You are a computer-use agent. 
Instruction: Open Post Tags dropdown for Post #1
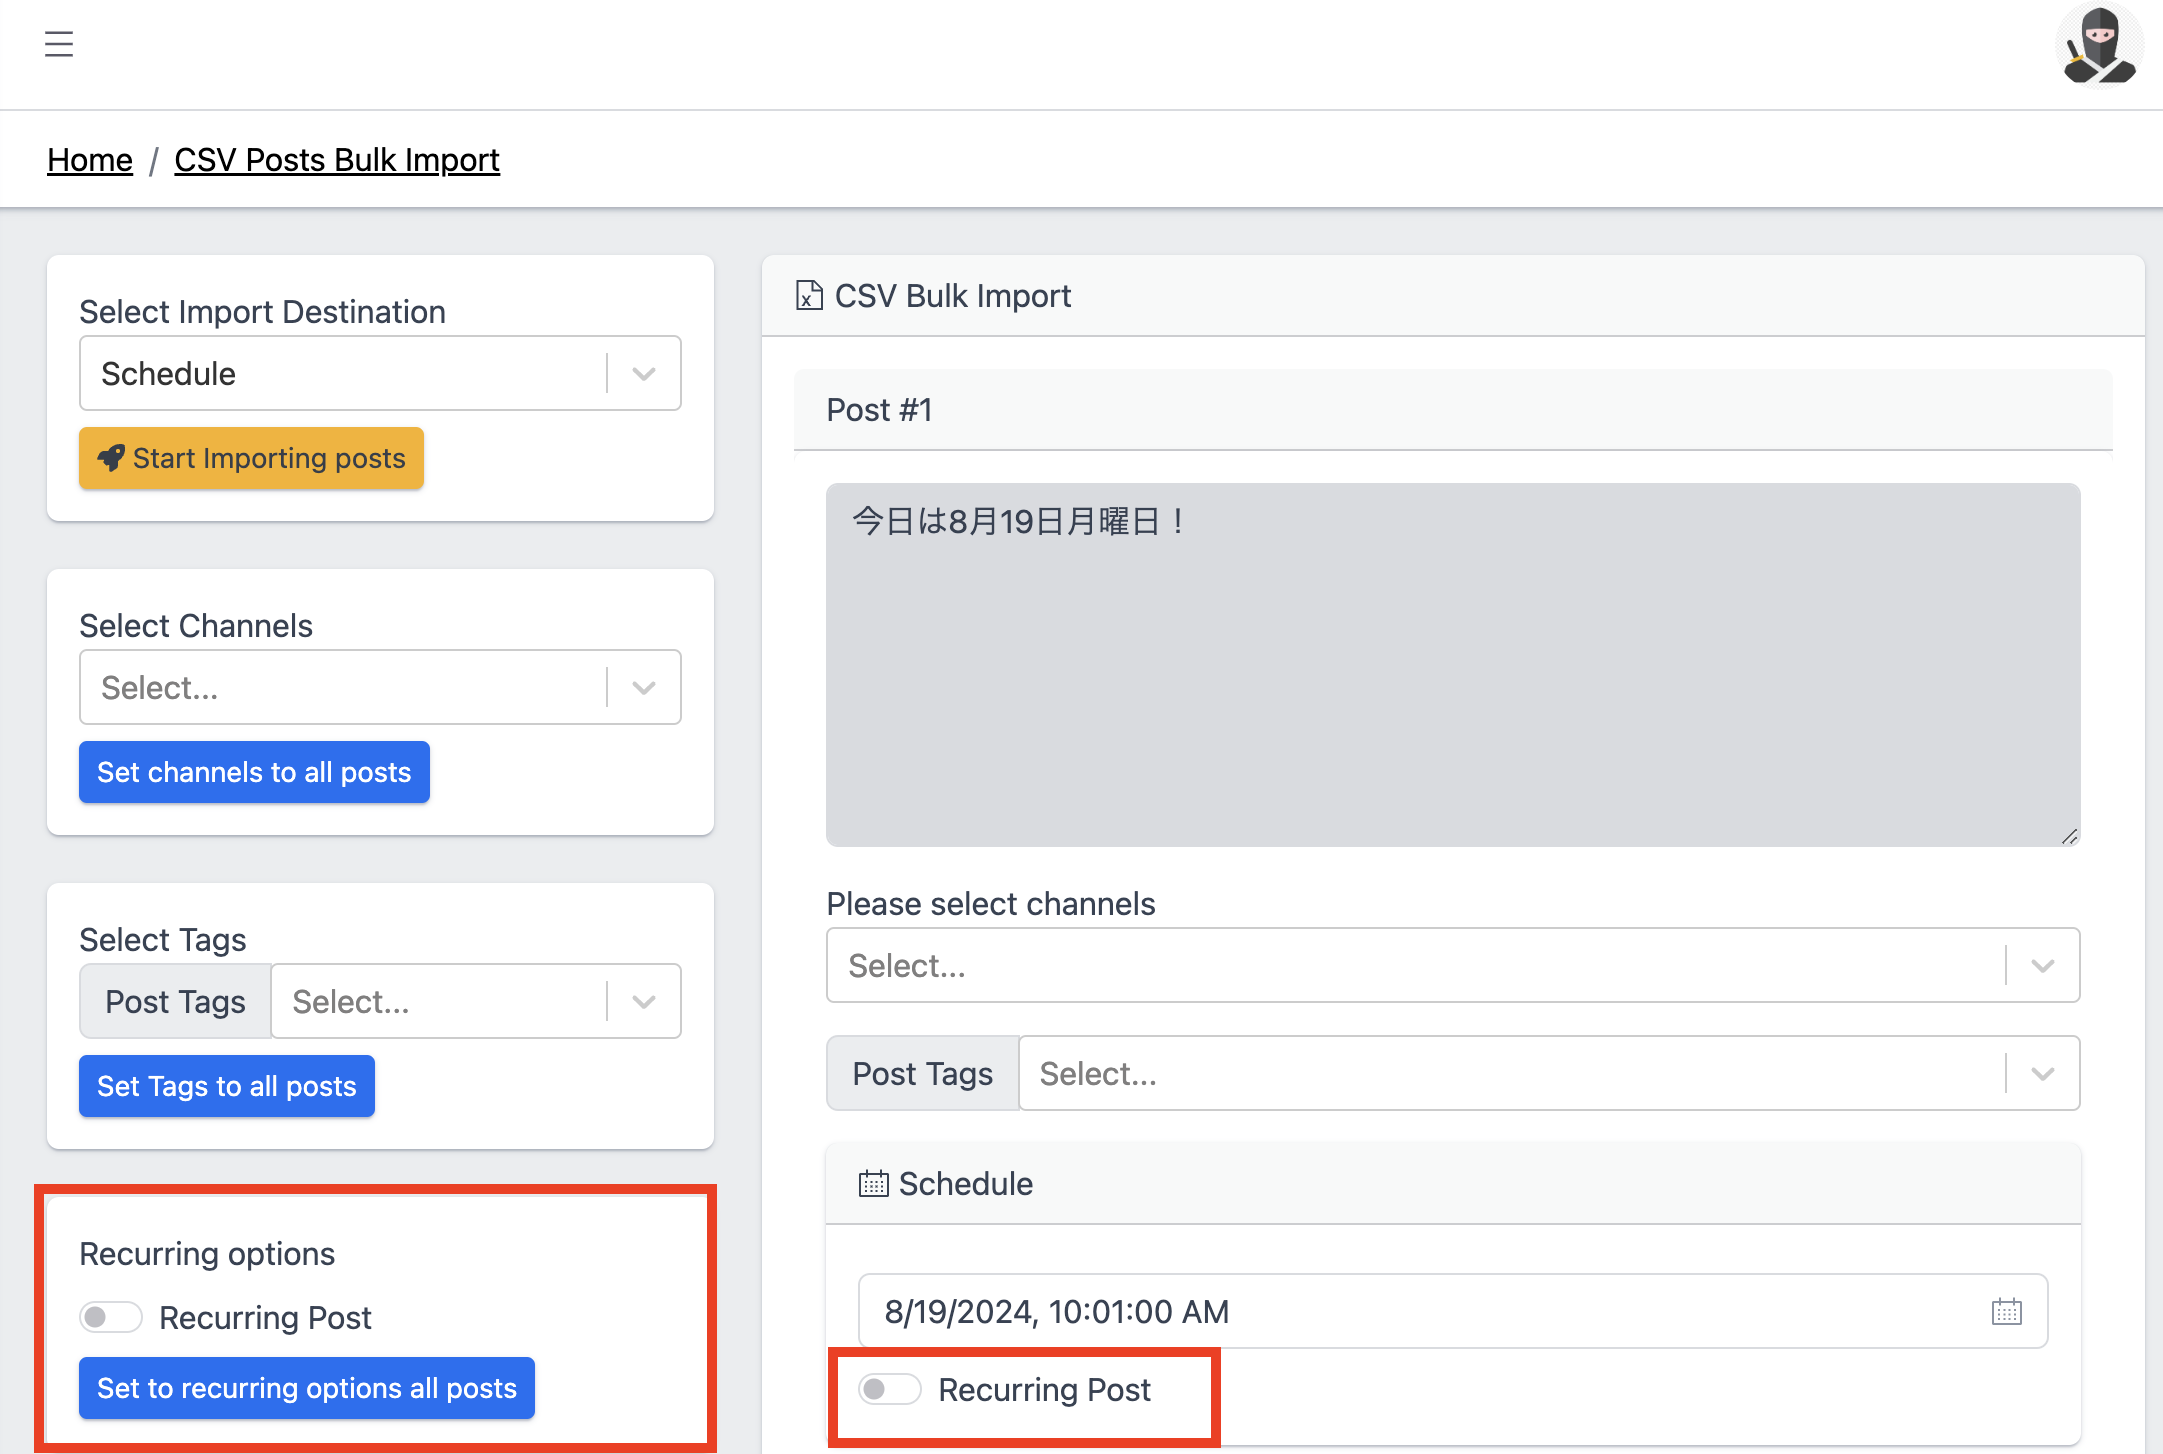coord(1549,1073)
